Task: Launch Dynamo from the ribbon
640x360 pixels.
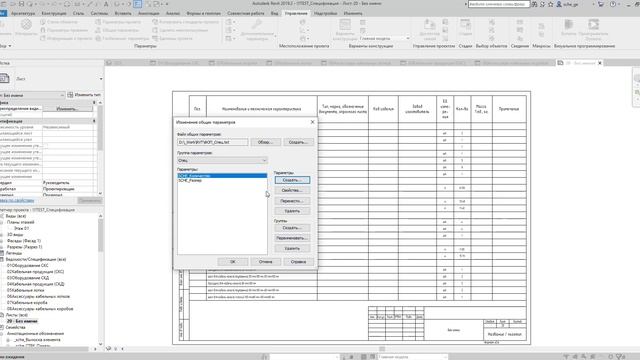Action: coord(569,27)
